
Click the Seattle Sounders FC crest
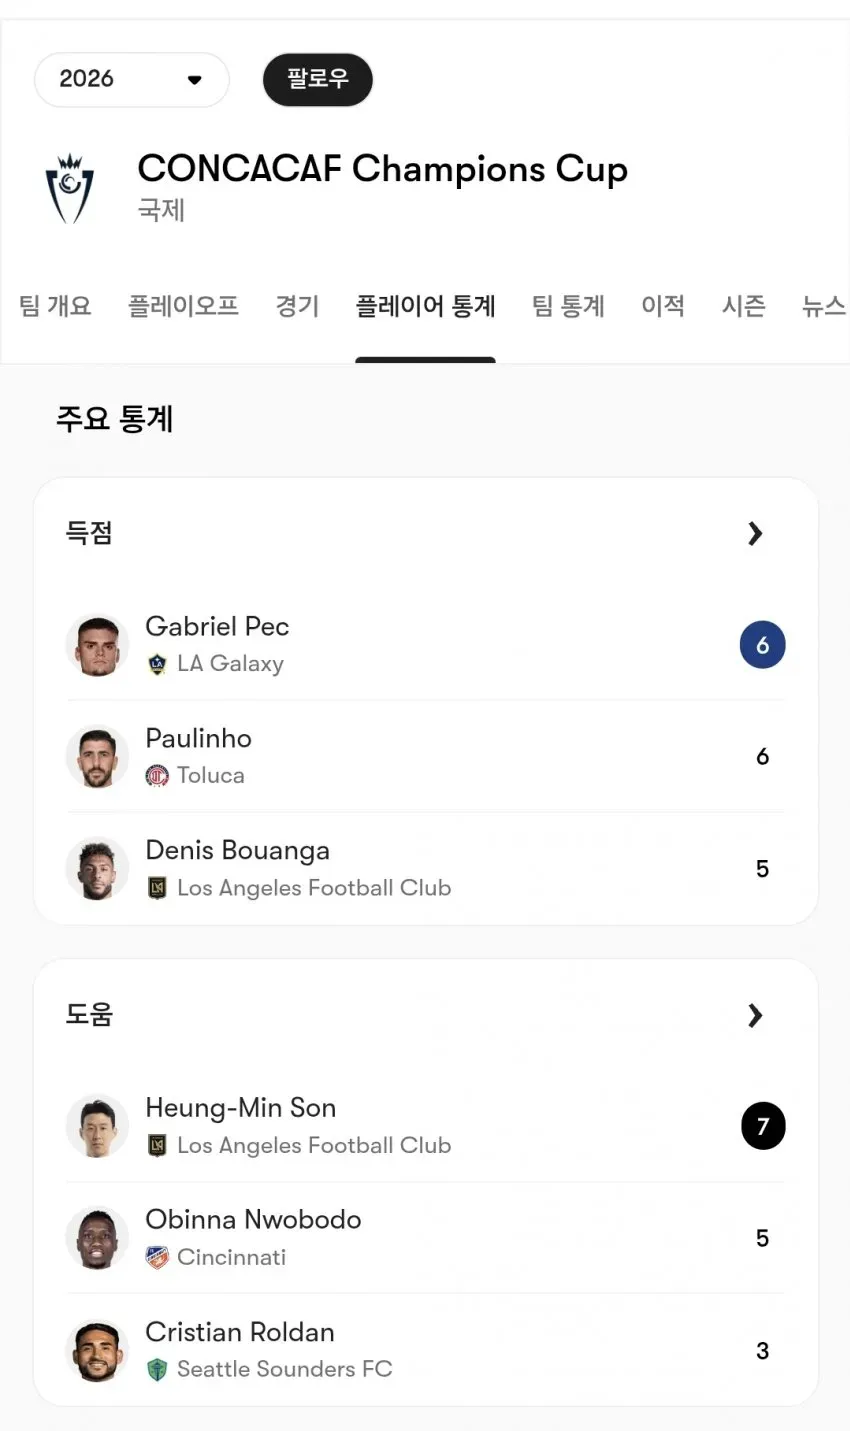point(157,1369)
